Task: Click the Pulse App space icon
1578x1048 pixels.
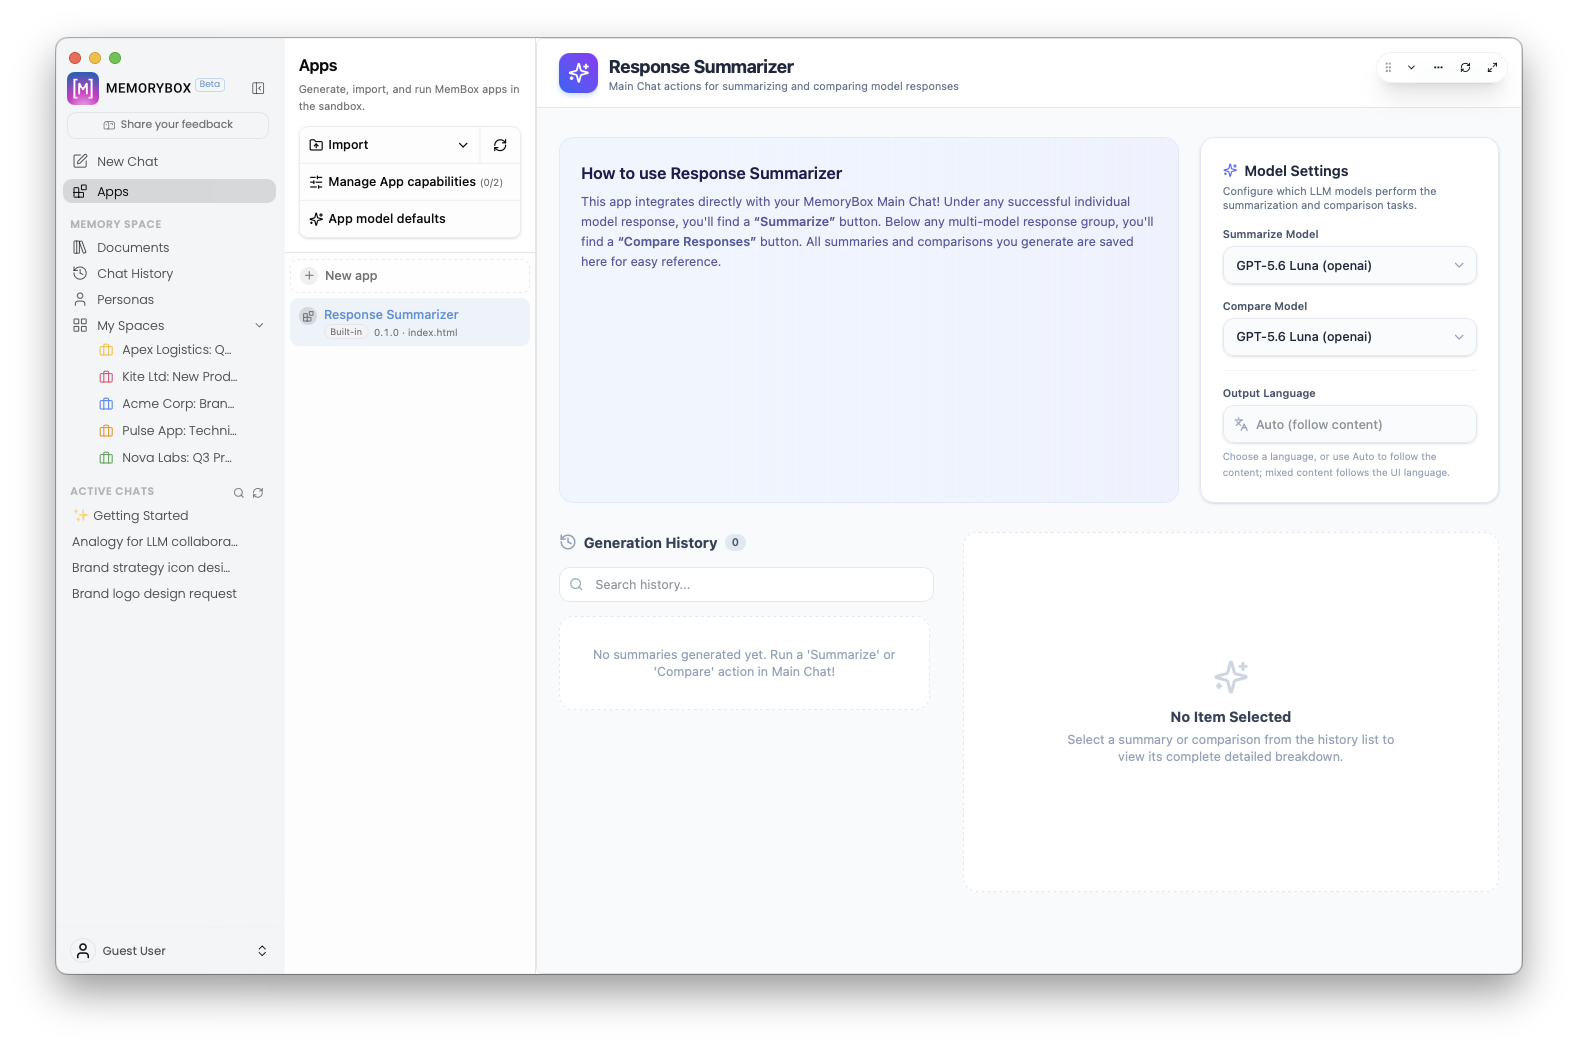Action: coord(106,431)
